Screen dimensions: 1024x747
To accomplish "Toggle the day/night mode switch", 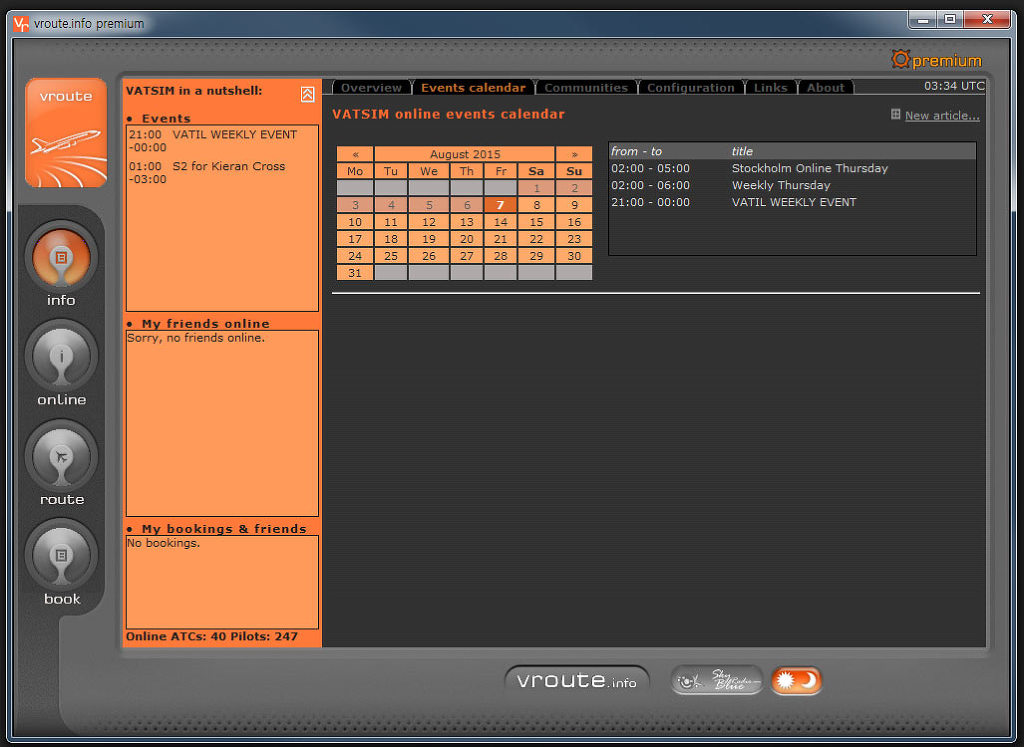I will coord(796,681).
